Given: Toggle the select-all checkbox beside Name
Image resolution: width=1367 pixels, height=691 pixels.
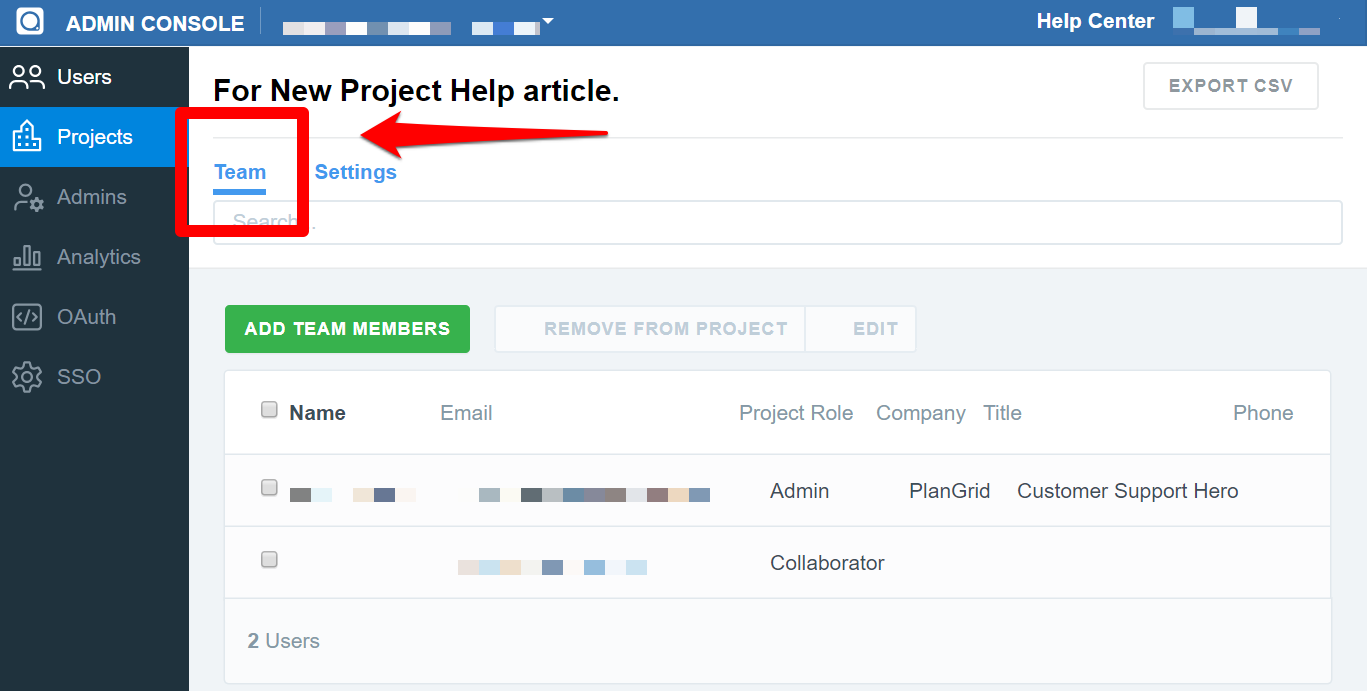Looking at the screenshot, I should pos(269,409).
